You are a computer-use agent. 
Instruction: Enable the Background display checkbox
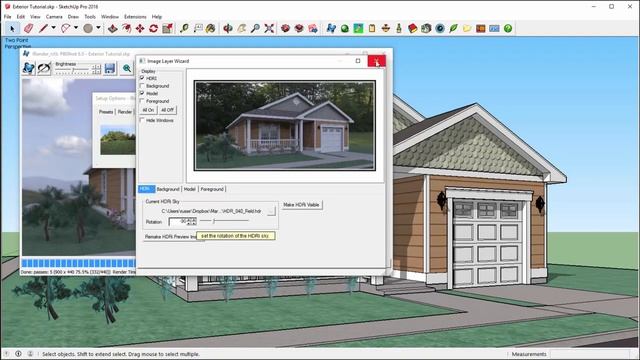[142, 86]
